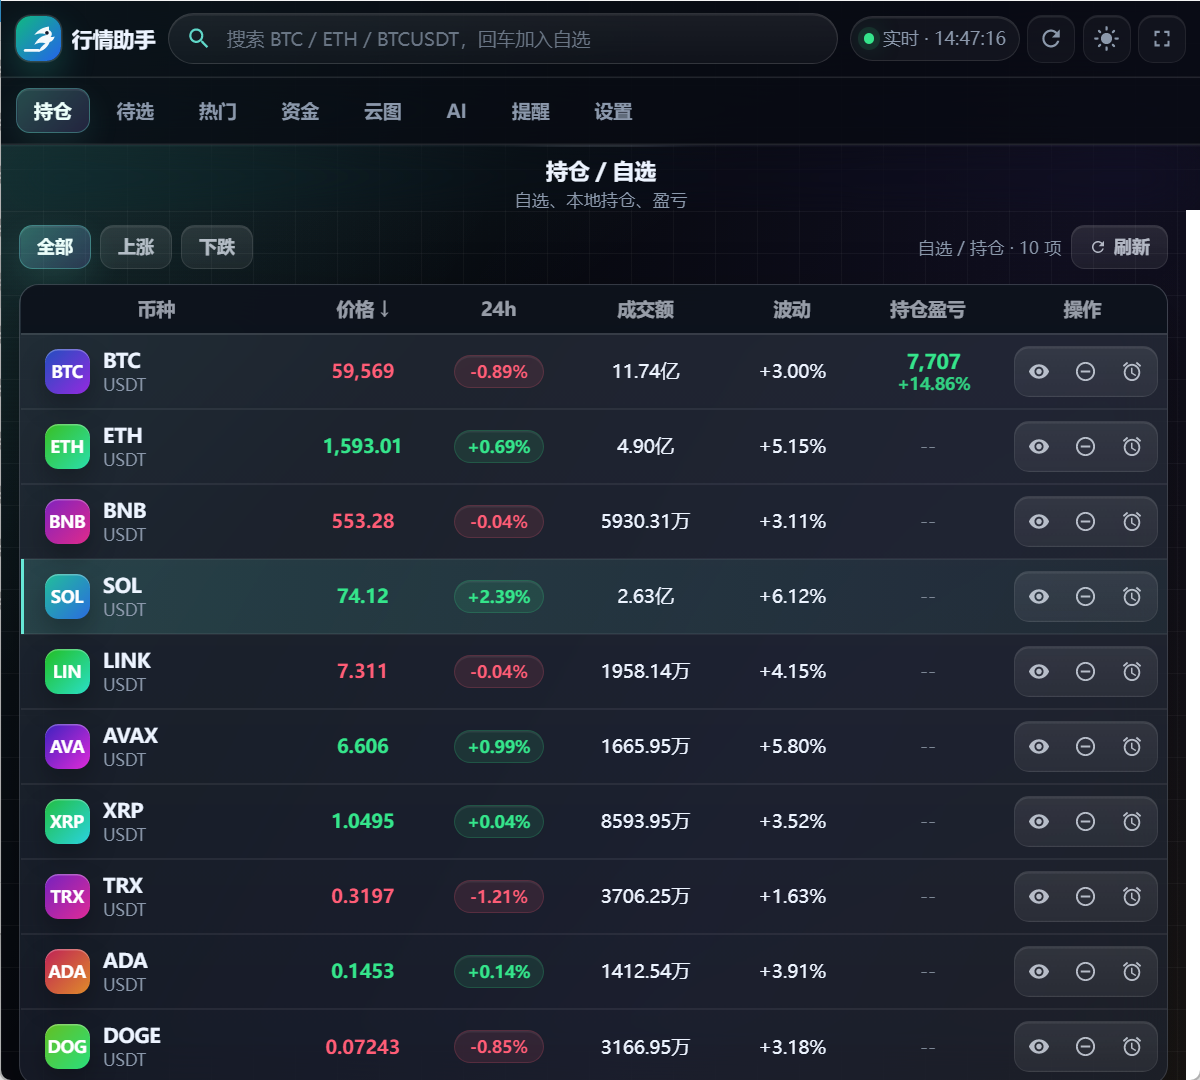1200x1080 pixels.
Task: Open the AI tab
Action: point(456,111)
